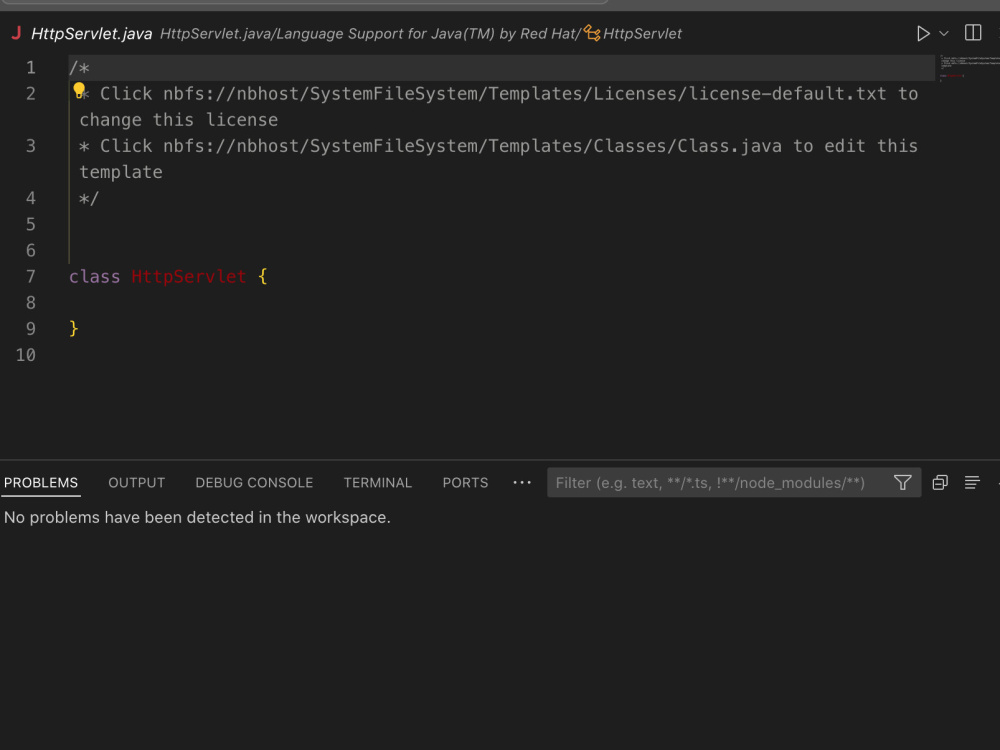Click the closing brace on line 9

pyautogui.click(x=73, y=328)
